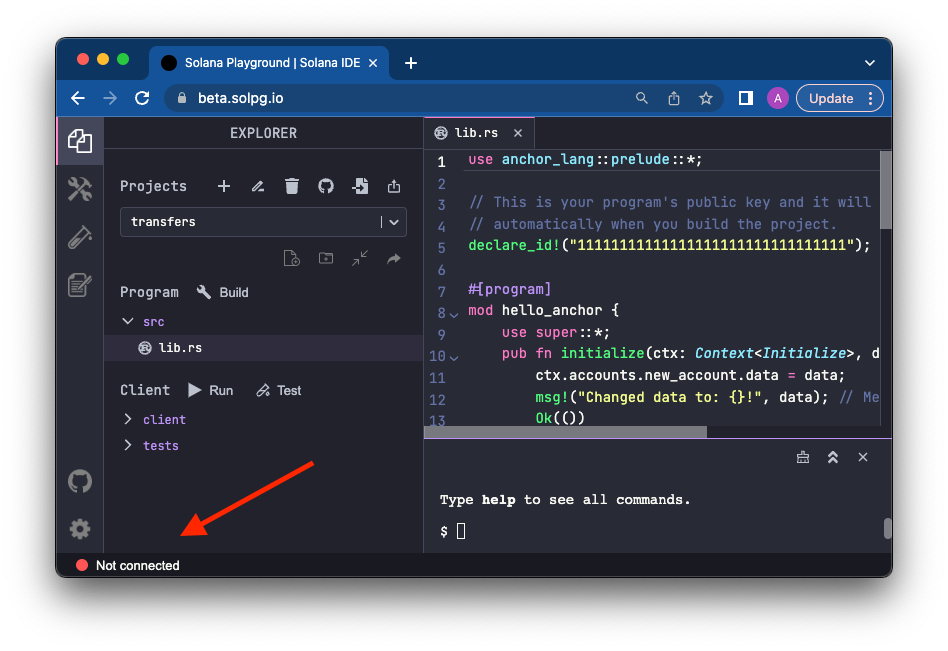Click the share icon in the address bar
948x651 pixels.
tap(674, 98)
